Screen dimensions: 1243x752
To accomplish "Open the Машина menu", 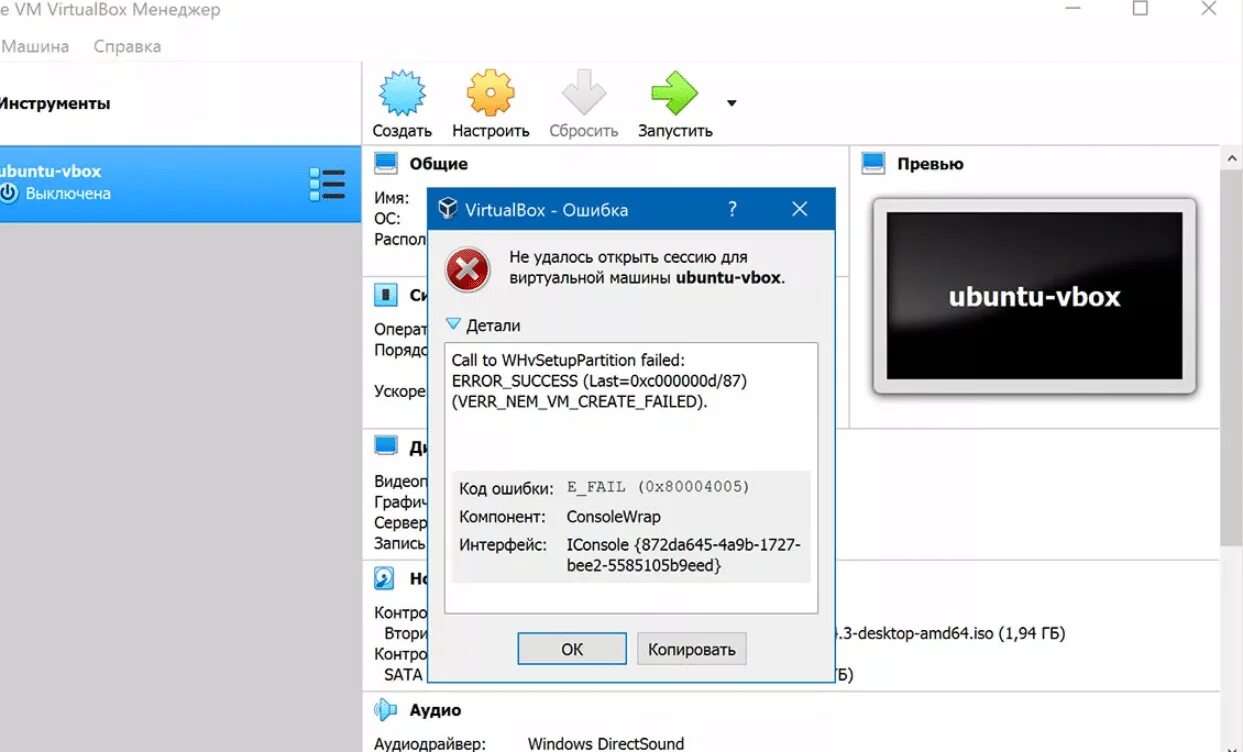I will [x=35, y=46].
